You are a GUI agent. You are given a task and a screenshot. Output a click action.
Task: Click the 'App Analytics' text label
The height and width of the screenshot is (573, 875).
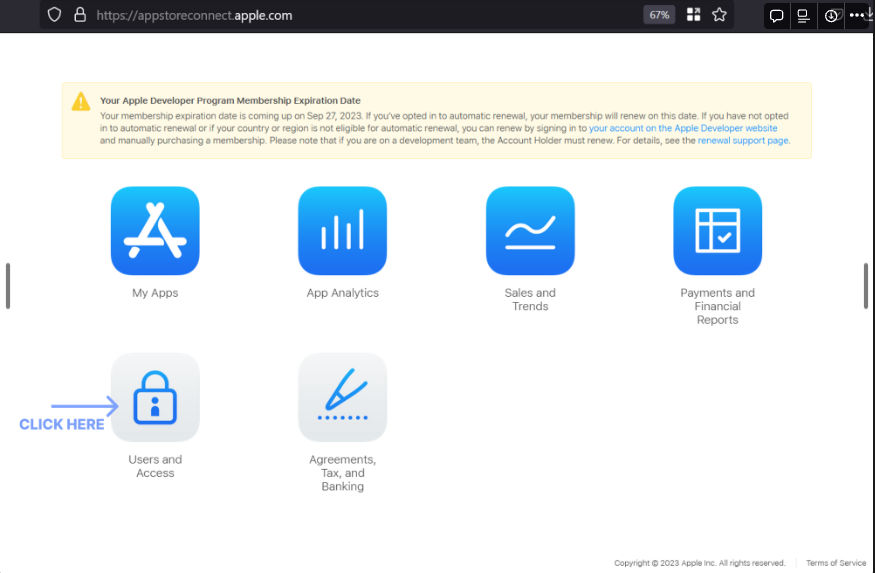tap(343, 293)
